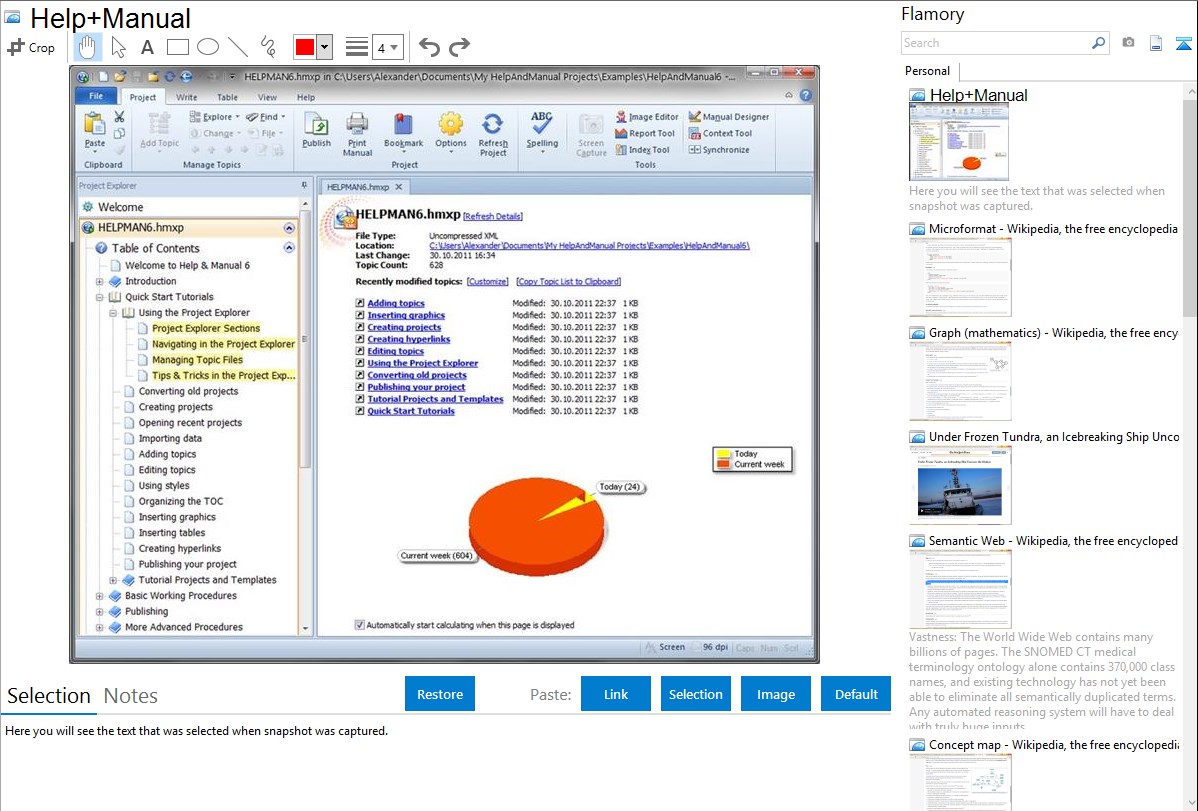
Task: Select the text annotation tool
Action: tap(147, 47)
